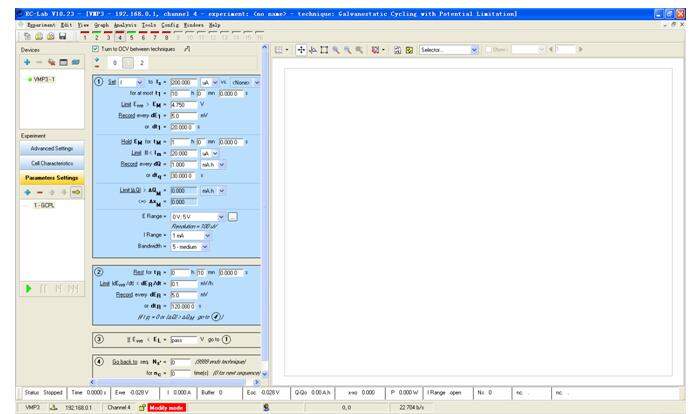The image size is (690, 414).
Task: Click the Go back to link in step 4
Action: point(125,362)
